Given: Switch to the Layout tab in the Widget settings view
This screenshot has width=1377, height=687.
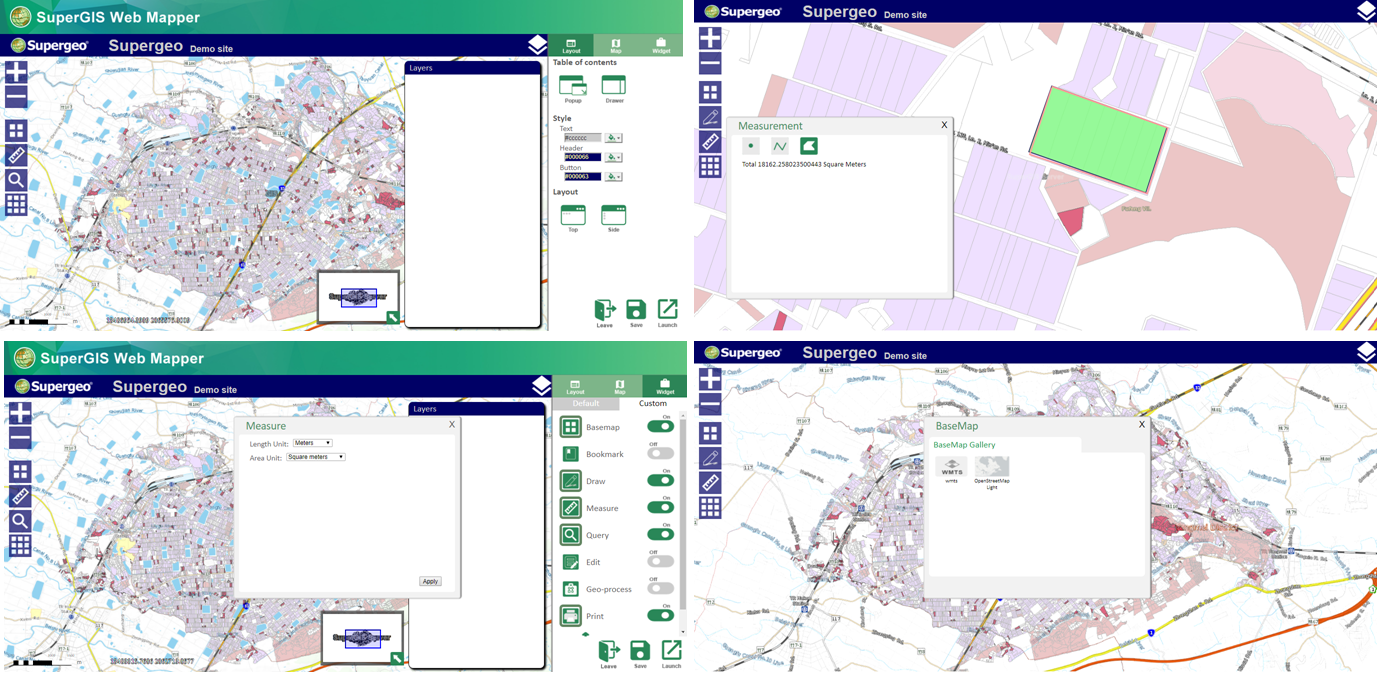Looking at the screenshot, I should pos(575,386).
